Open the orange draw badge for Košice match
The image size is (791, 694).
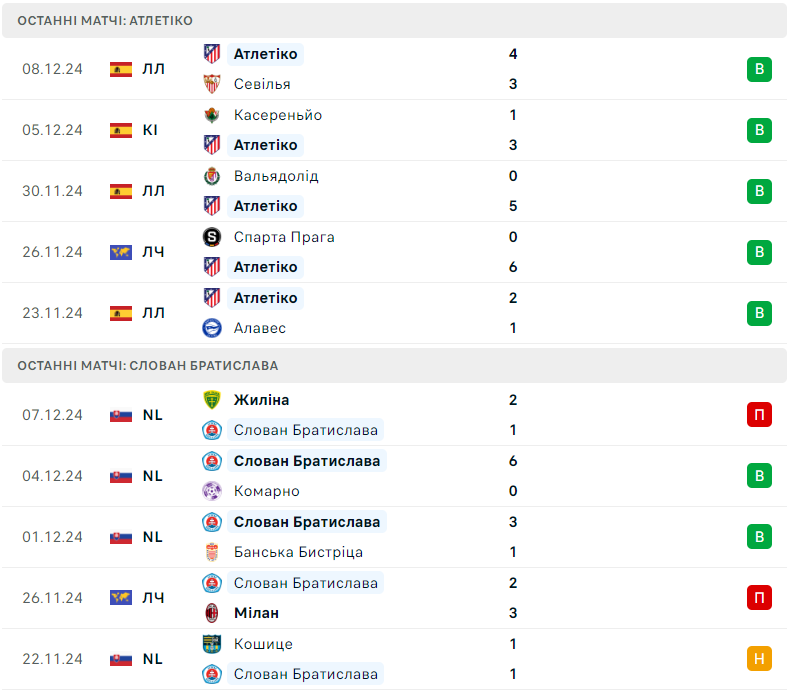[759, 659]
